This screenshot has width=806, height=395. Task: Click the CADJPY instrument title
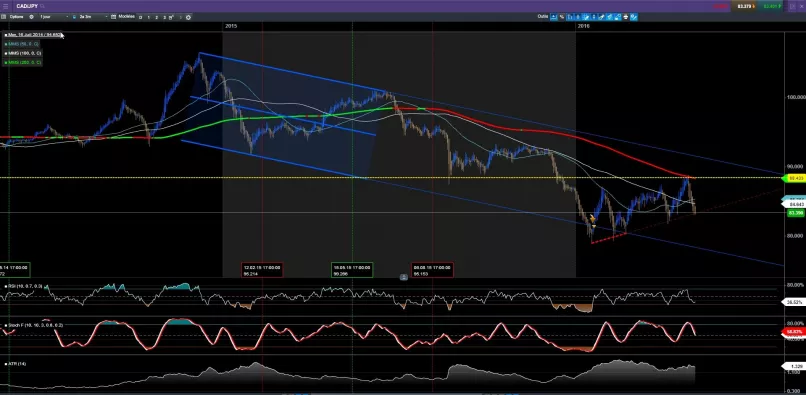point(27,6)
